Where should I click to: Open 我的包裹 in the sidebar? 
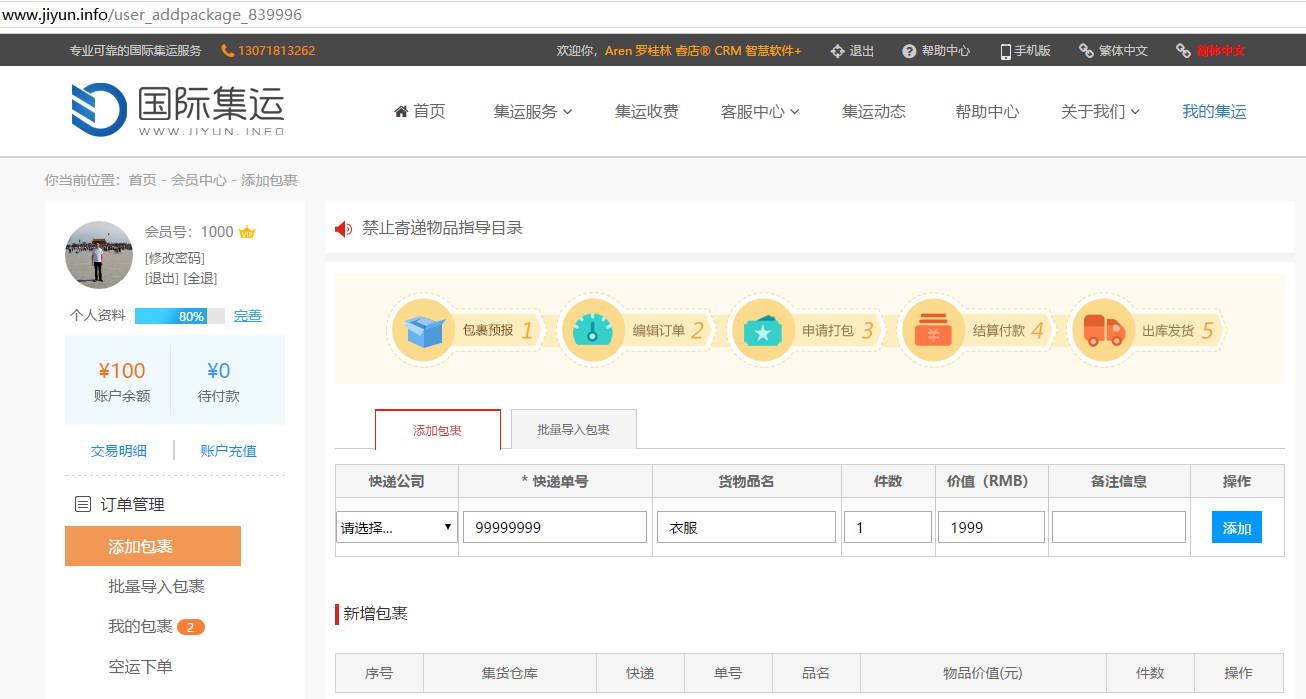[141, 627]
